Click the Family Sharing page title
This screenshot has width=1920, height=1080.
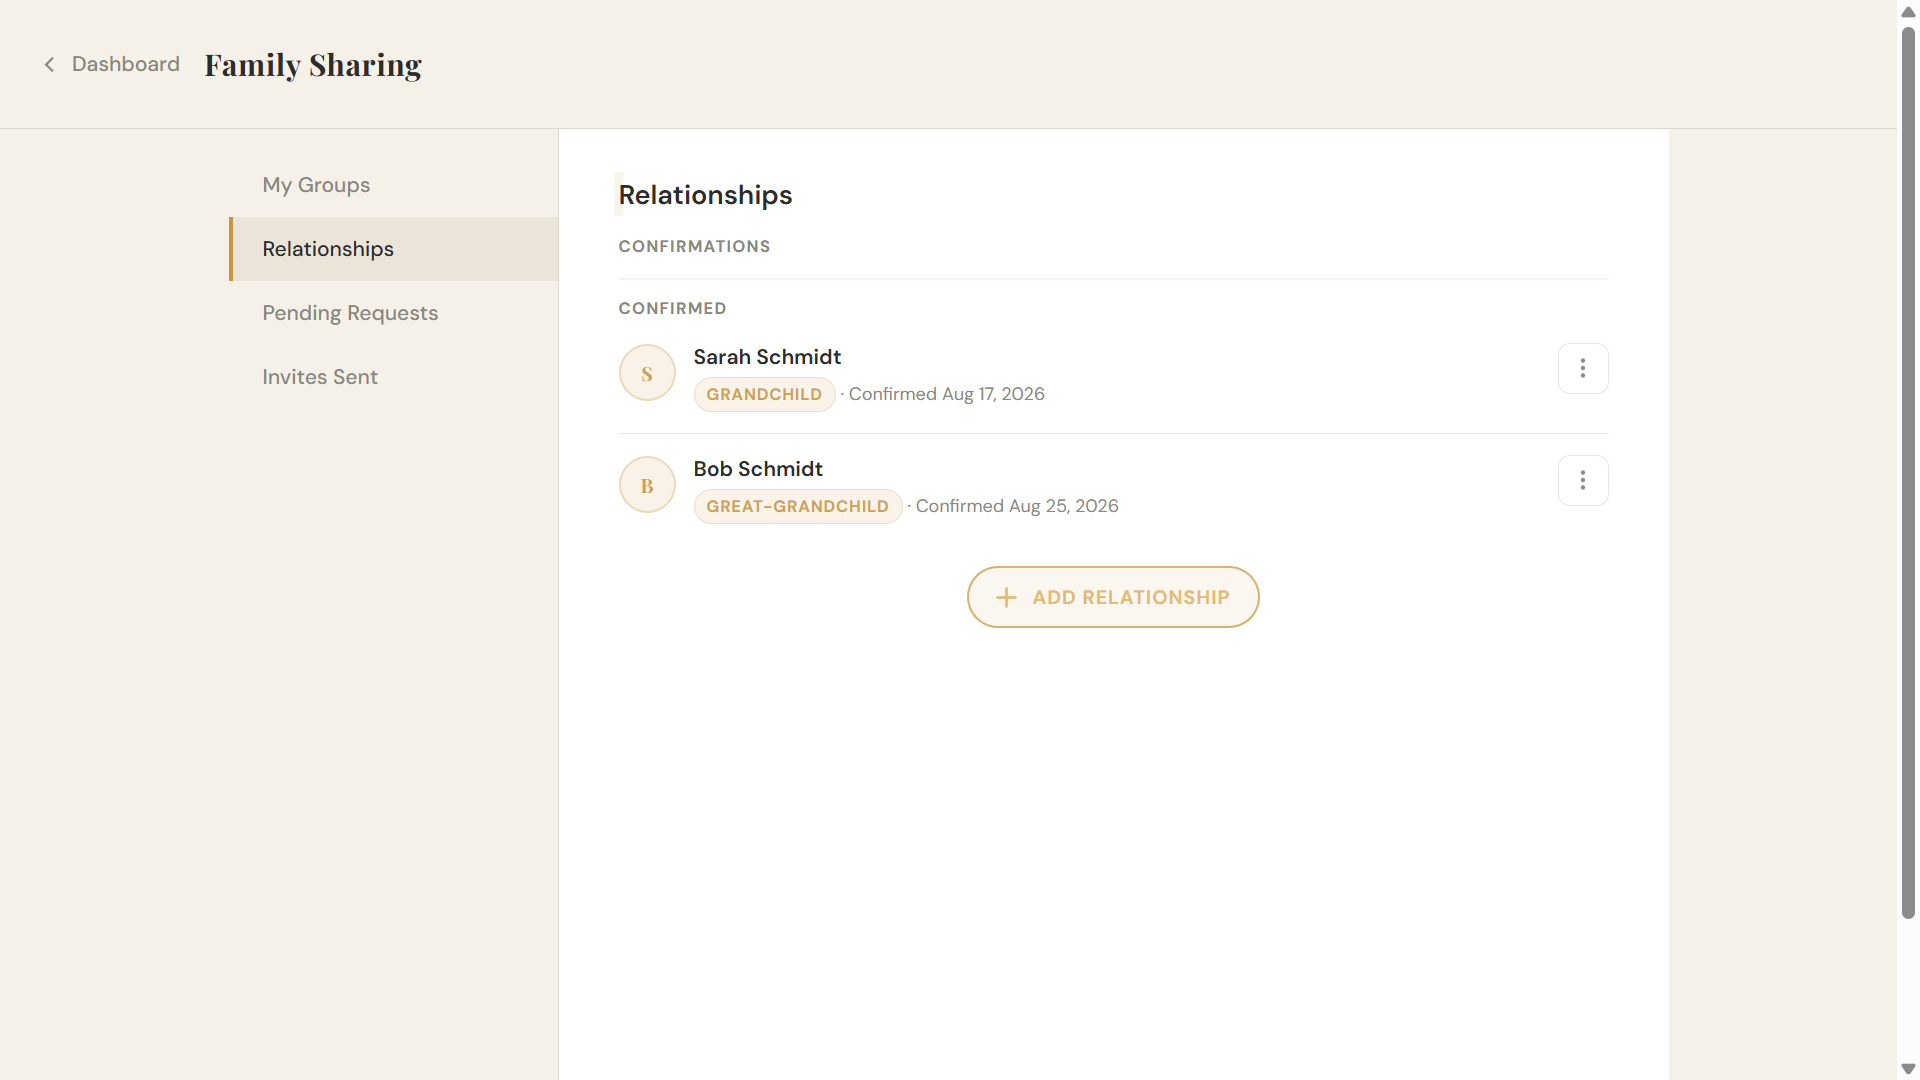coord(313,65)
